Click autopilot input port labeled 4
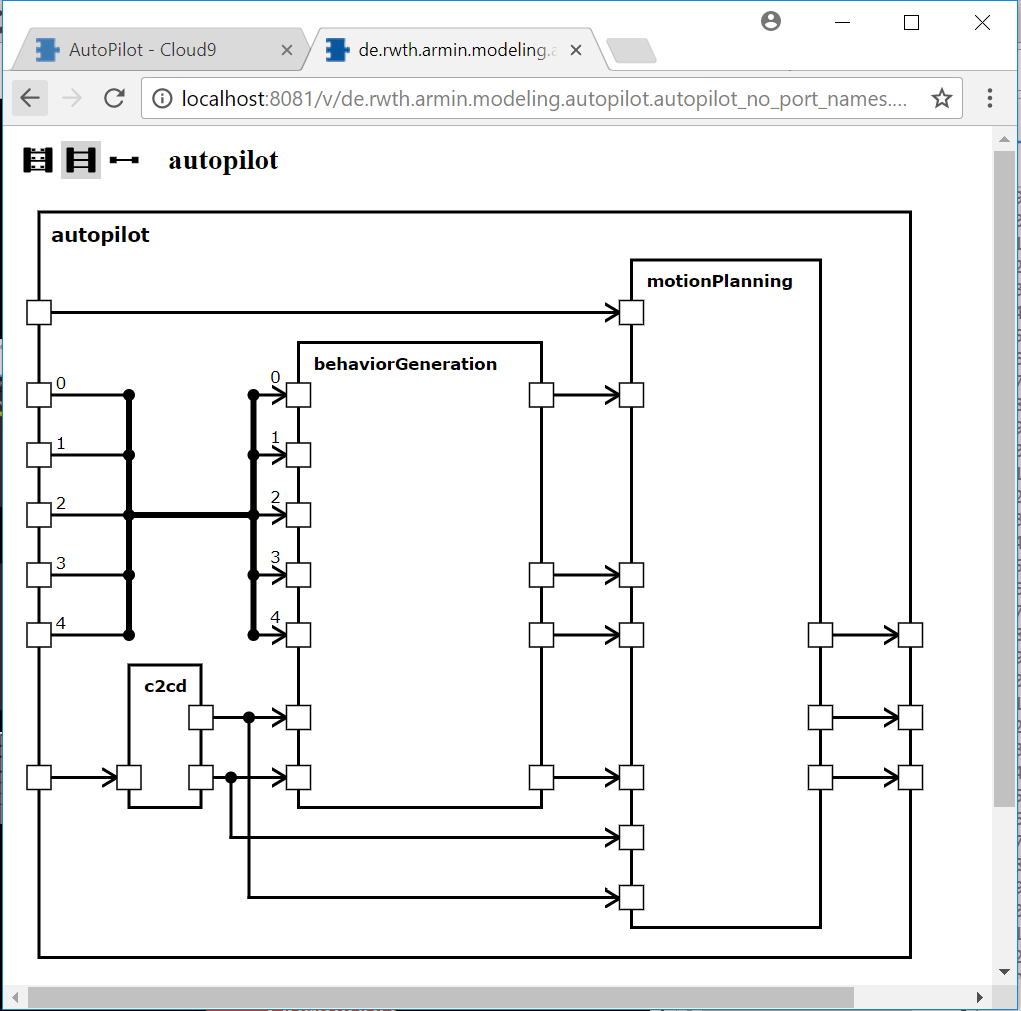The image size is (1021, 1011). coord(39,635)
